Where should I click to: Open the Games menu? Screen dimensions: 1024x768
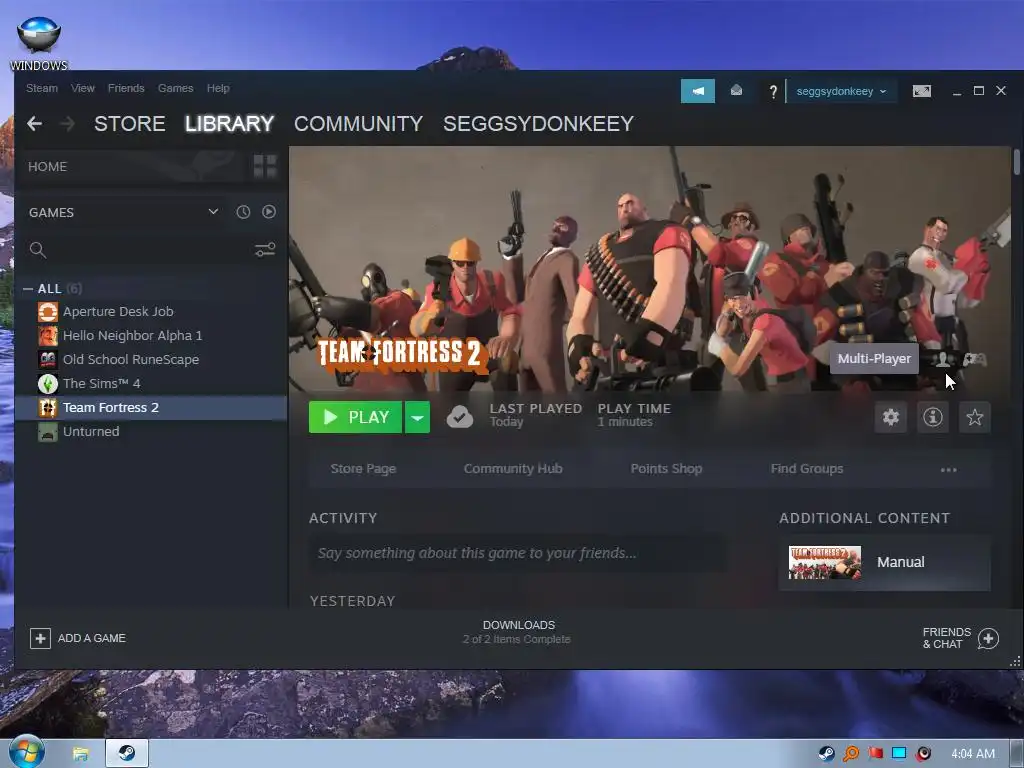[176, 88]
